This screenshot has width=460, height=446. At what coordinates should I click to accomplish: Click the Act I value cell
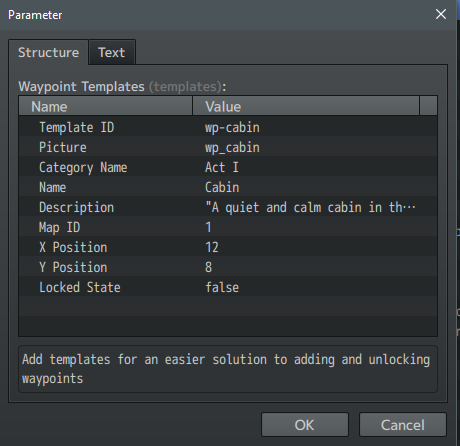(222, 167)
